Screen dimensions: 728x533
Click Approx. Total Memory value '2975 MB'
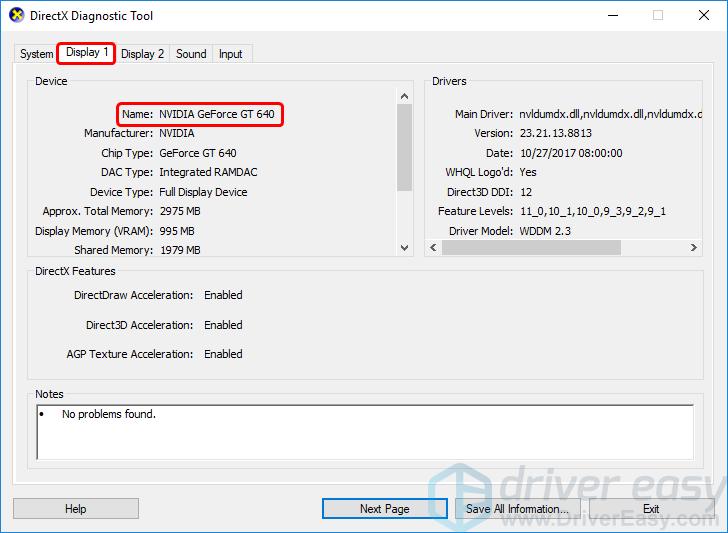click(x=180, y=211)
